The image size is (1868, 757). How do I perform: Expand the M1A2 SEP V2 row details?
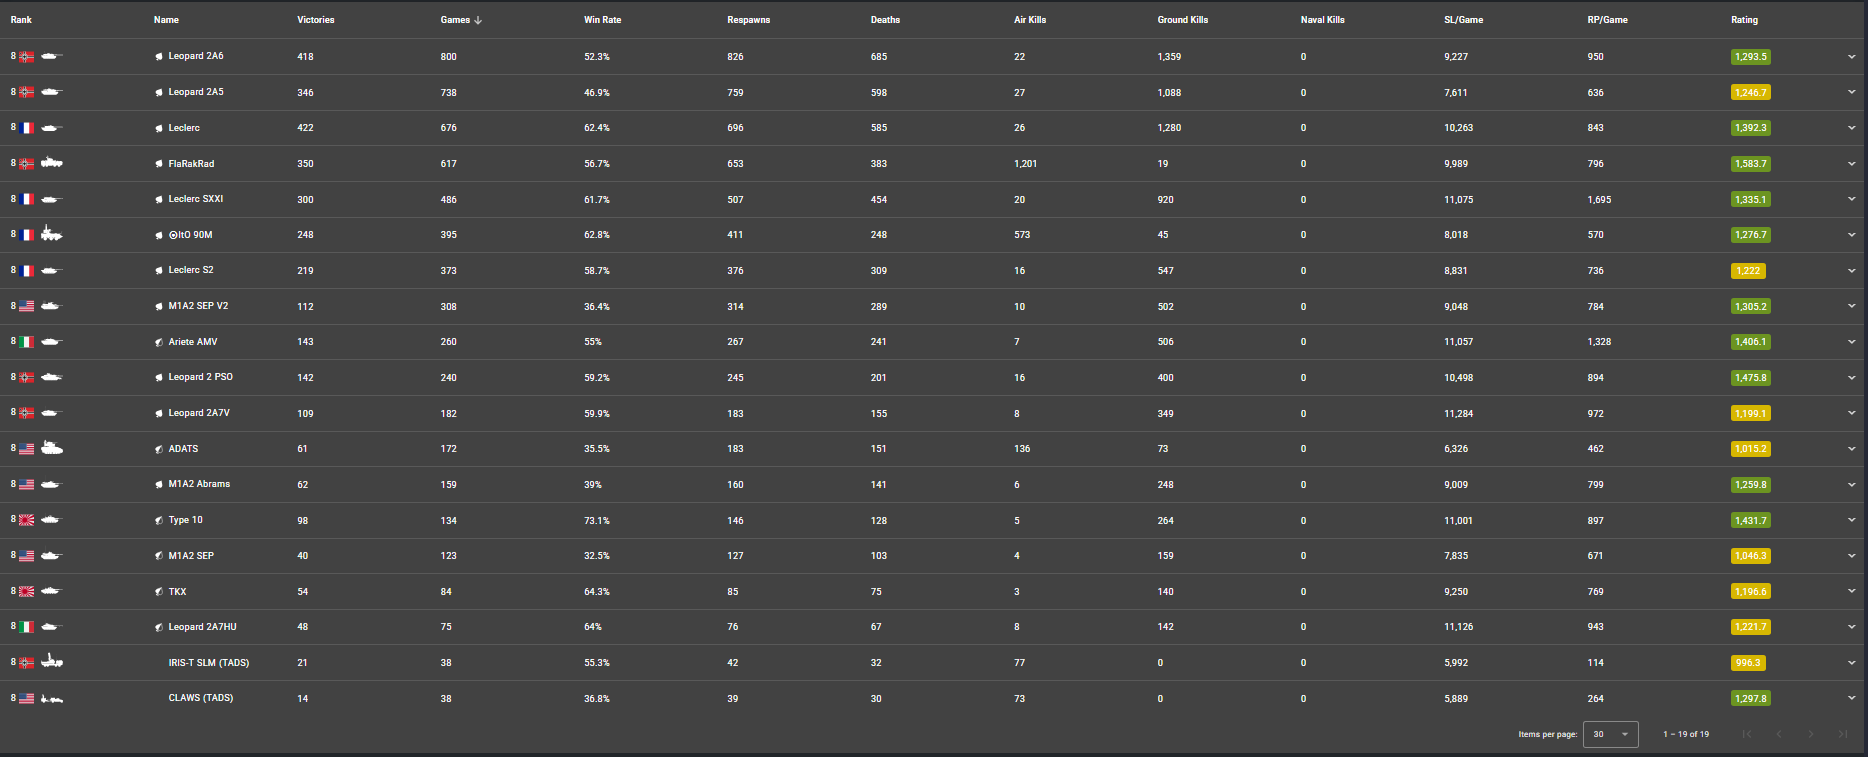pos(1852,306)
